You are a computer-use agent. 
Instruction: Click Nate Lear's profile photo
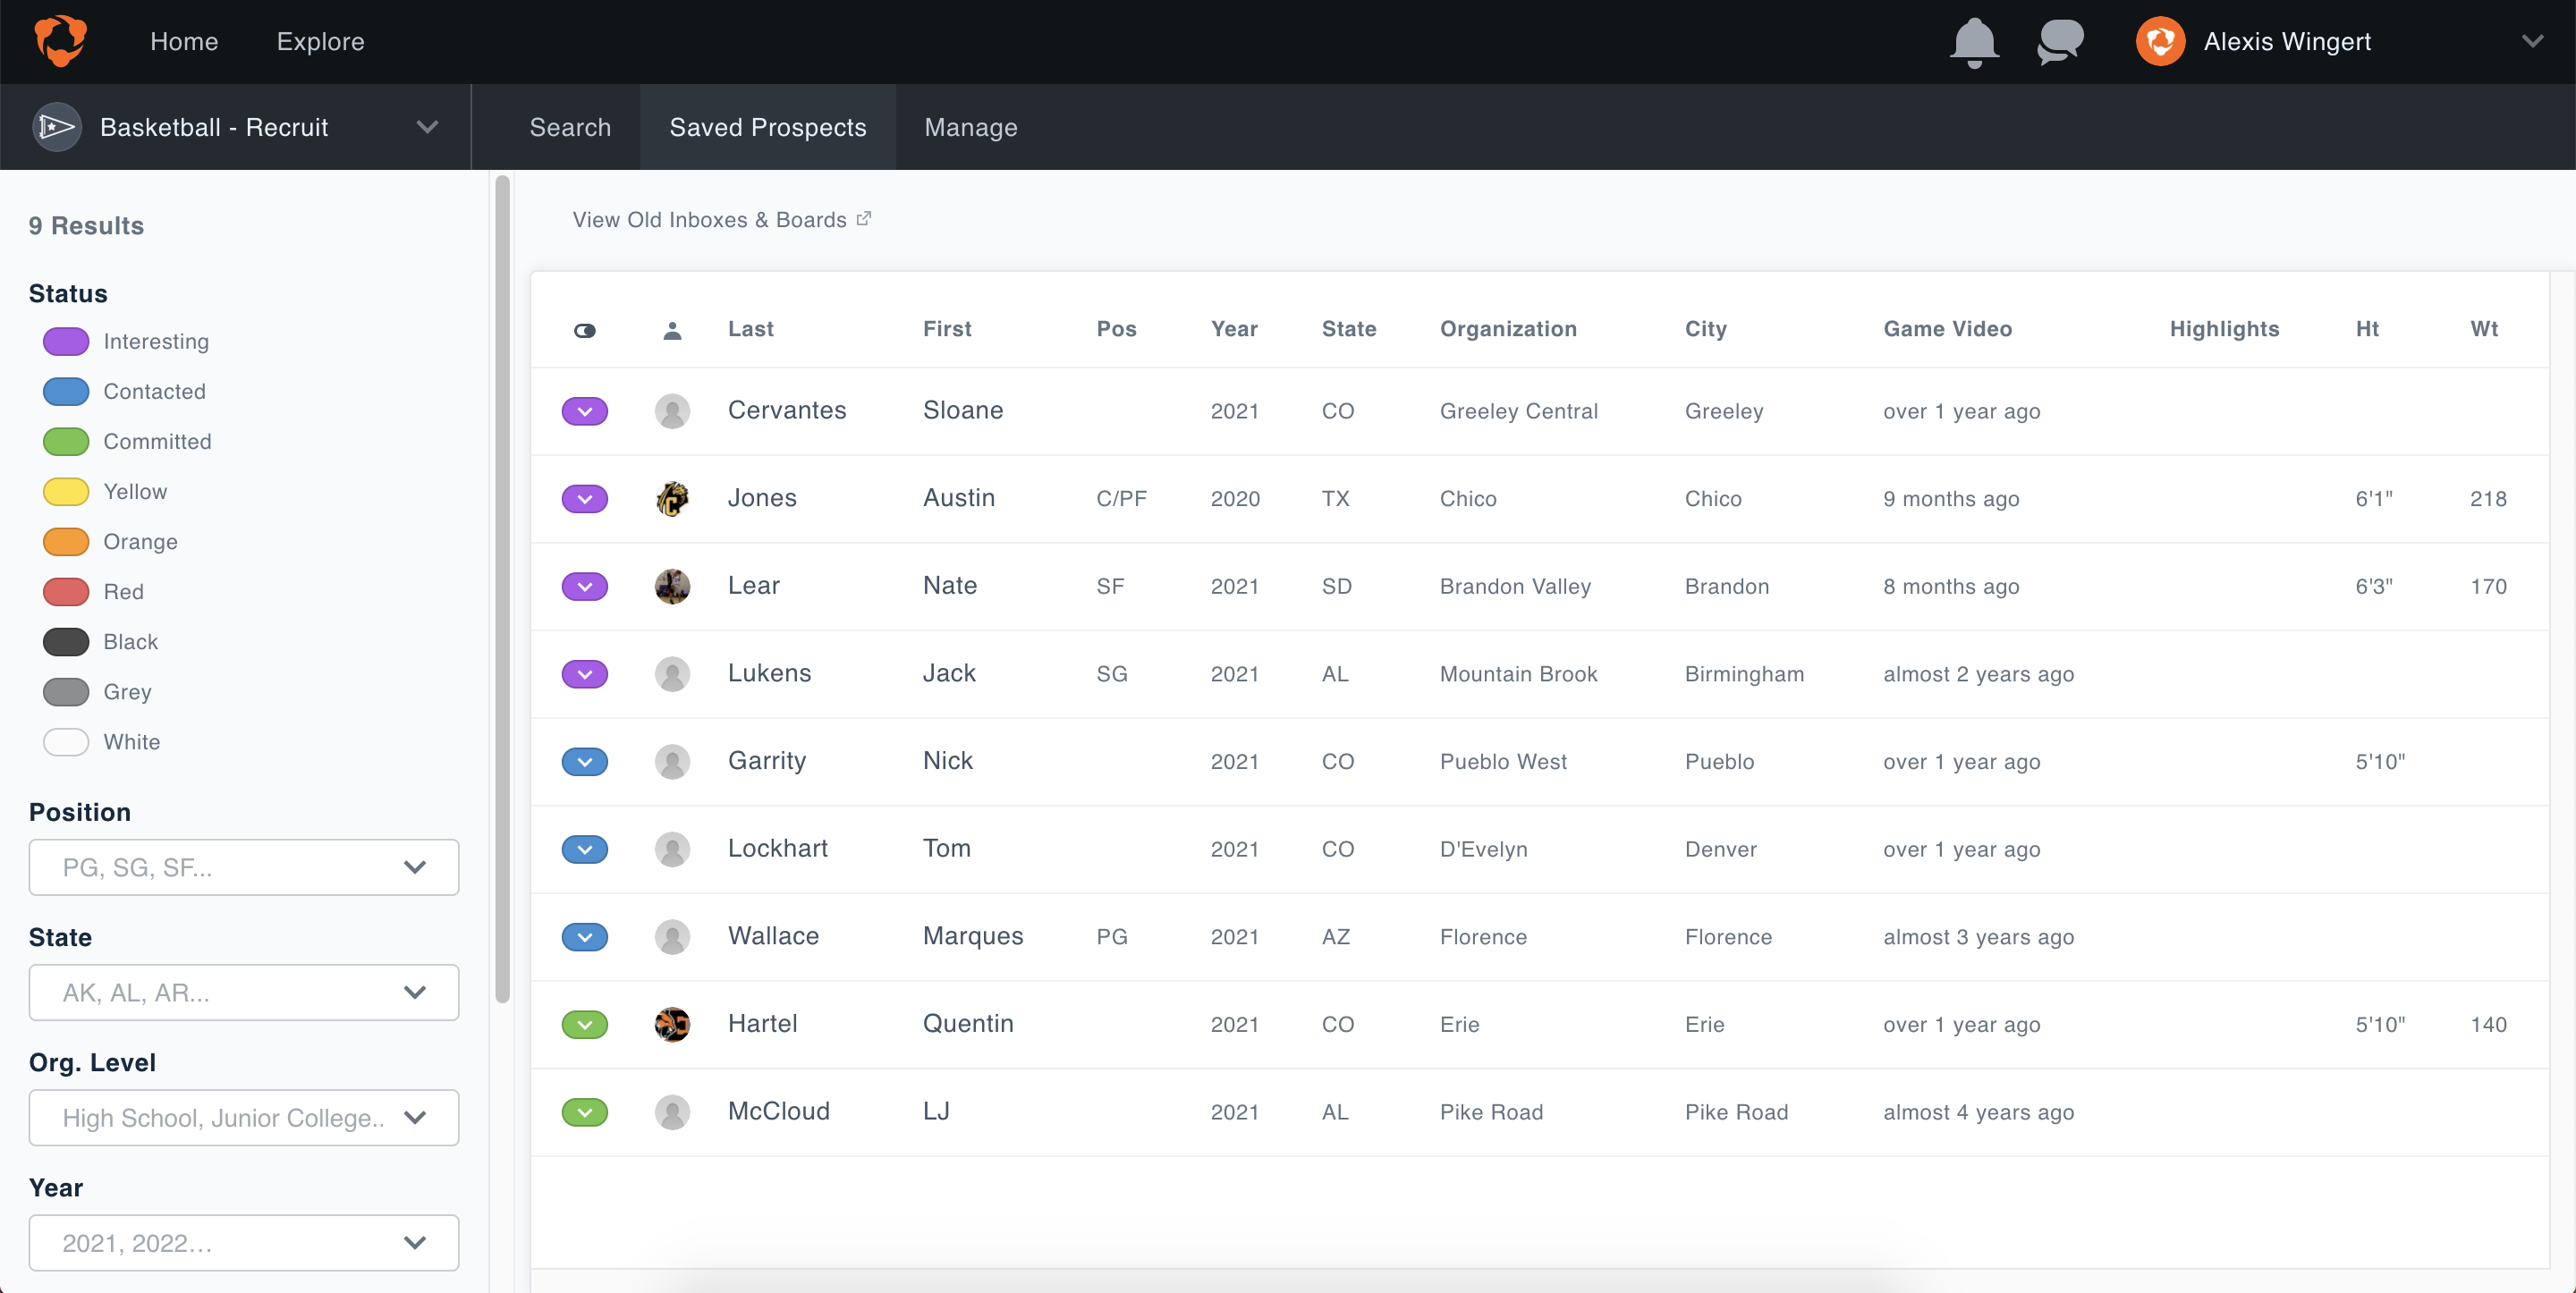(x=672, y=586)
